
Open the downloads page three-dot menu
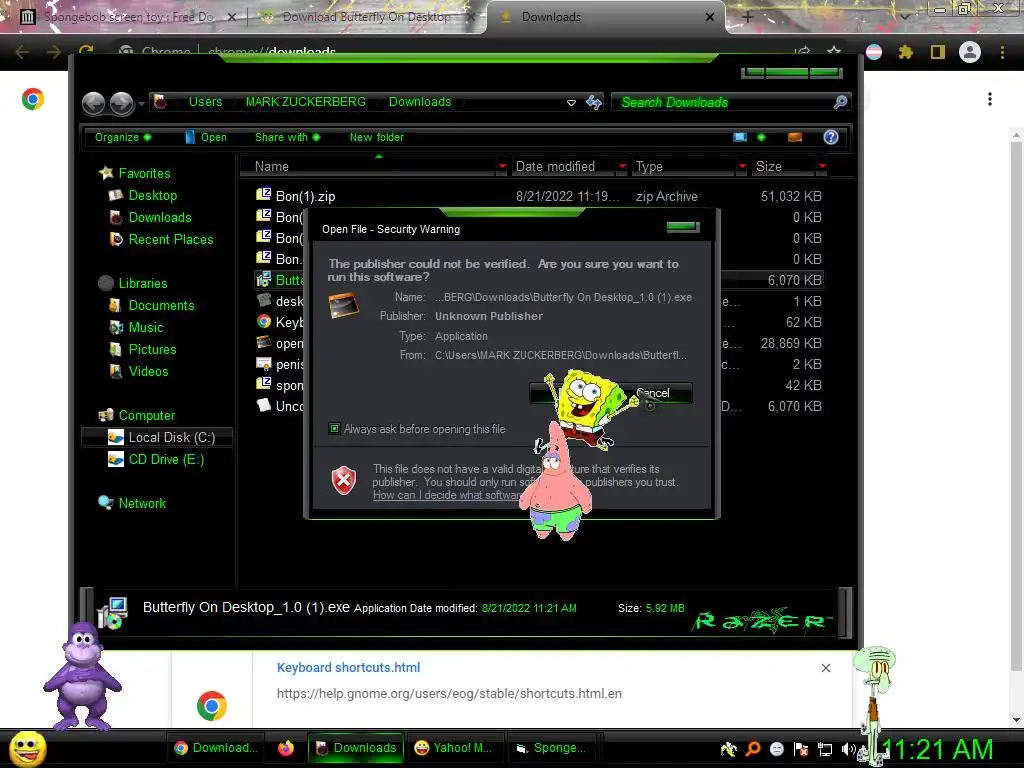(990, 99)
